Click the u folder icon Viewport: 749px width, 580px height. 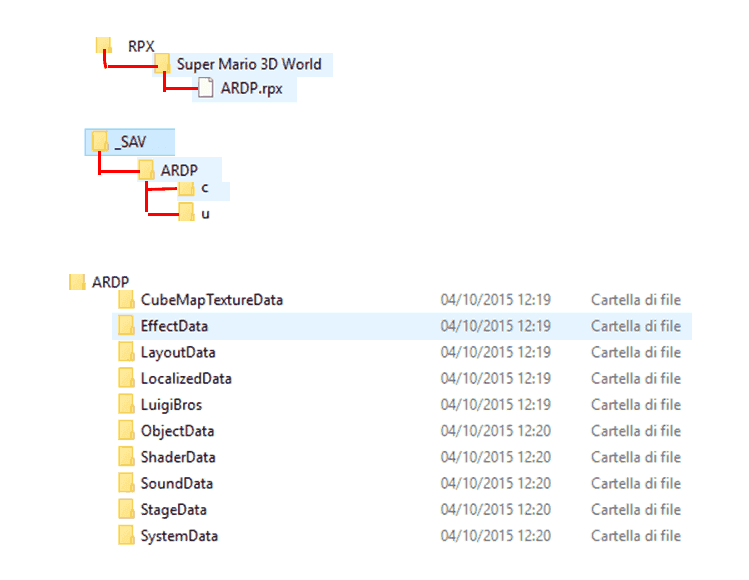(x=186, y=212)
